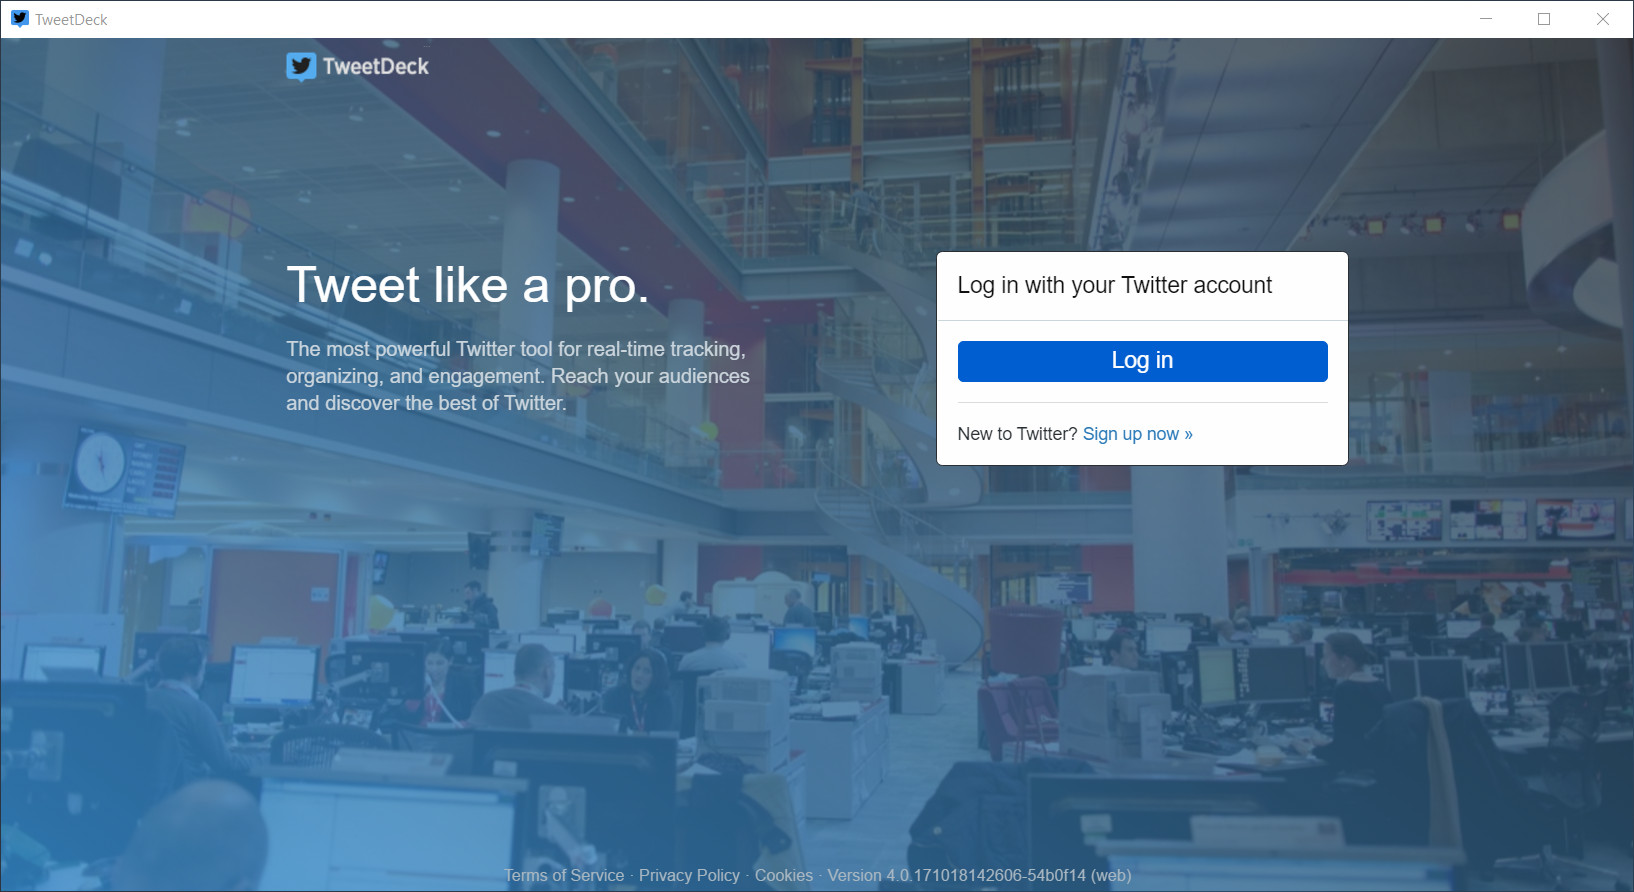Click the TweetDeck bird logo icon
Image resolution: width=1634 pixels, height=892 pixels.
tap(301, 67)
